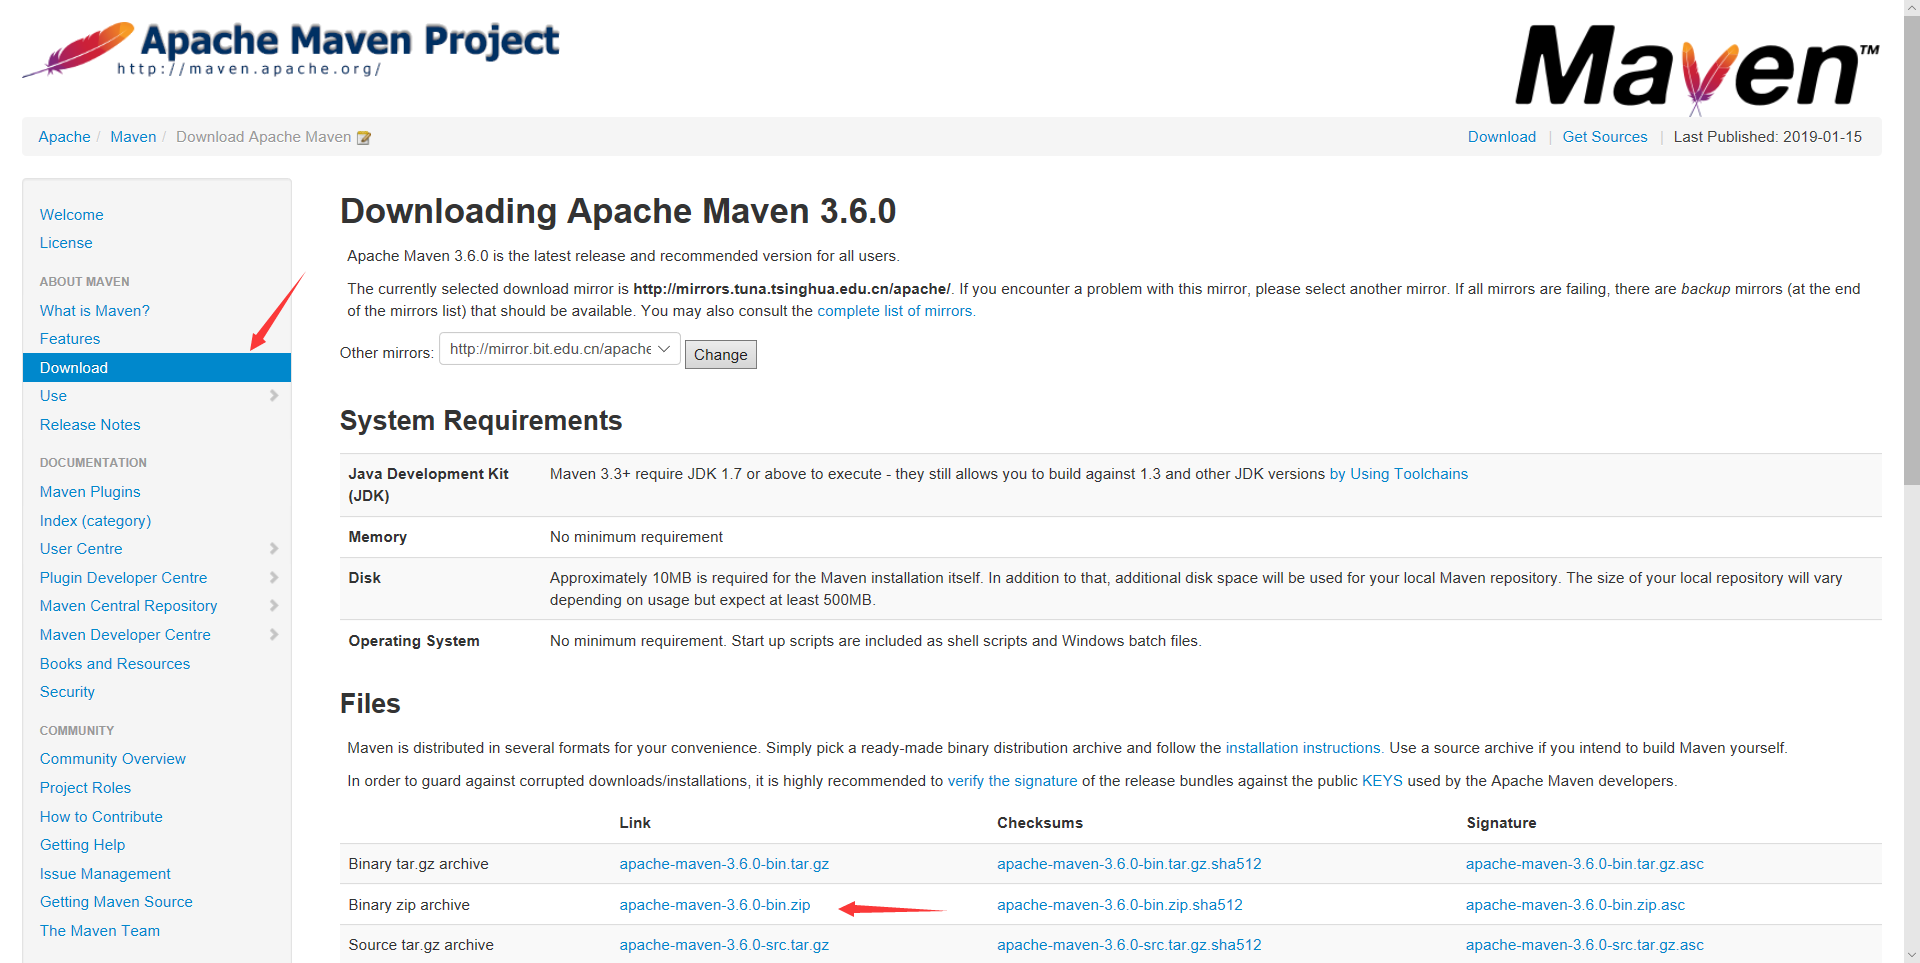1920x963 pixels.
Task: Download apache-maven-3.6.0-bin.zip
Action: (715, 905)
